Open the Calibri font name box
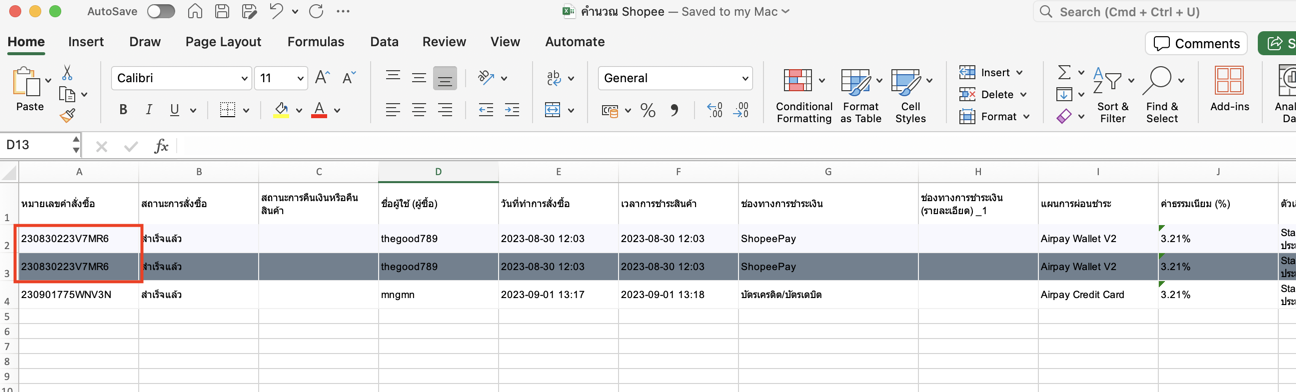The height and width of the screenshot is (392, 1296). 181,78
